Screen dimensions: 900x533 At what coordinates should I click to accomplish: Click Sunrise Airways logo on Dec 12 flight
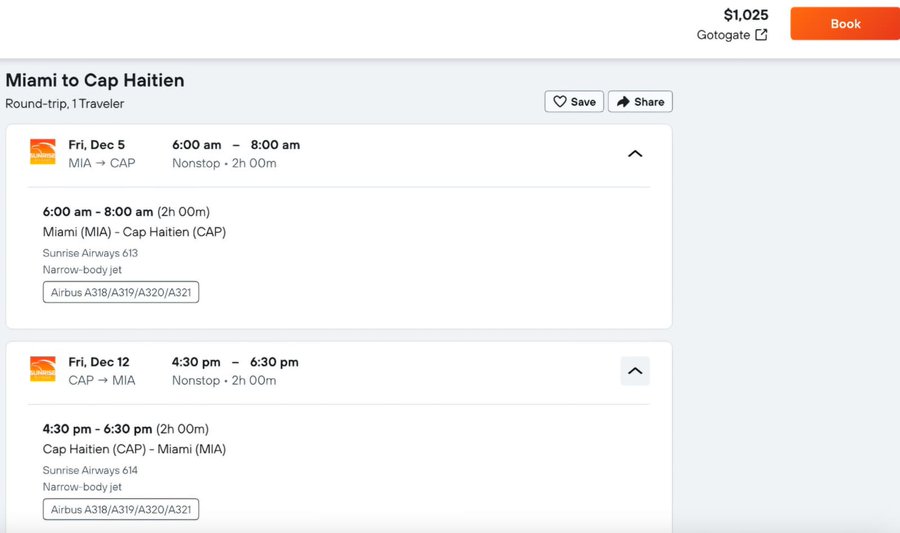43,369
